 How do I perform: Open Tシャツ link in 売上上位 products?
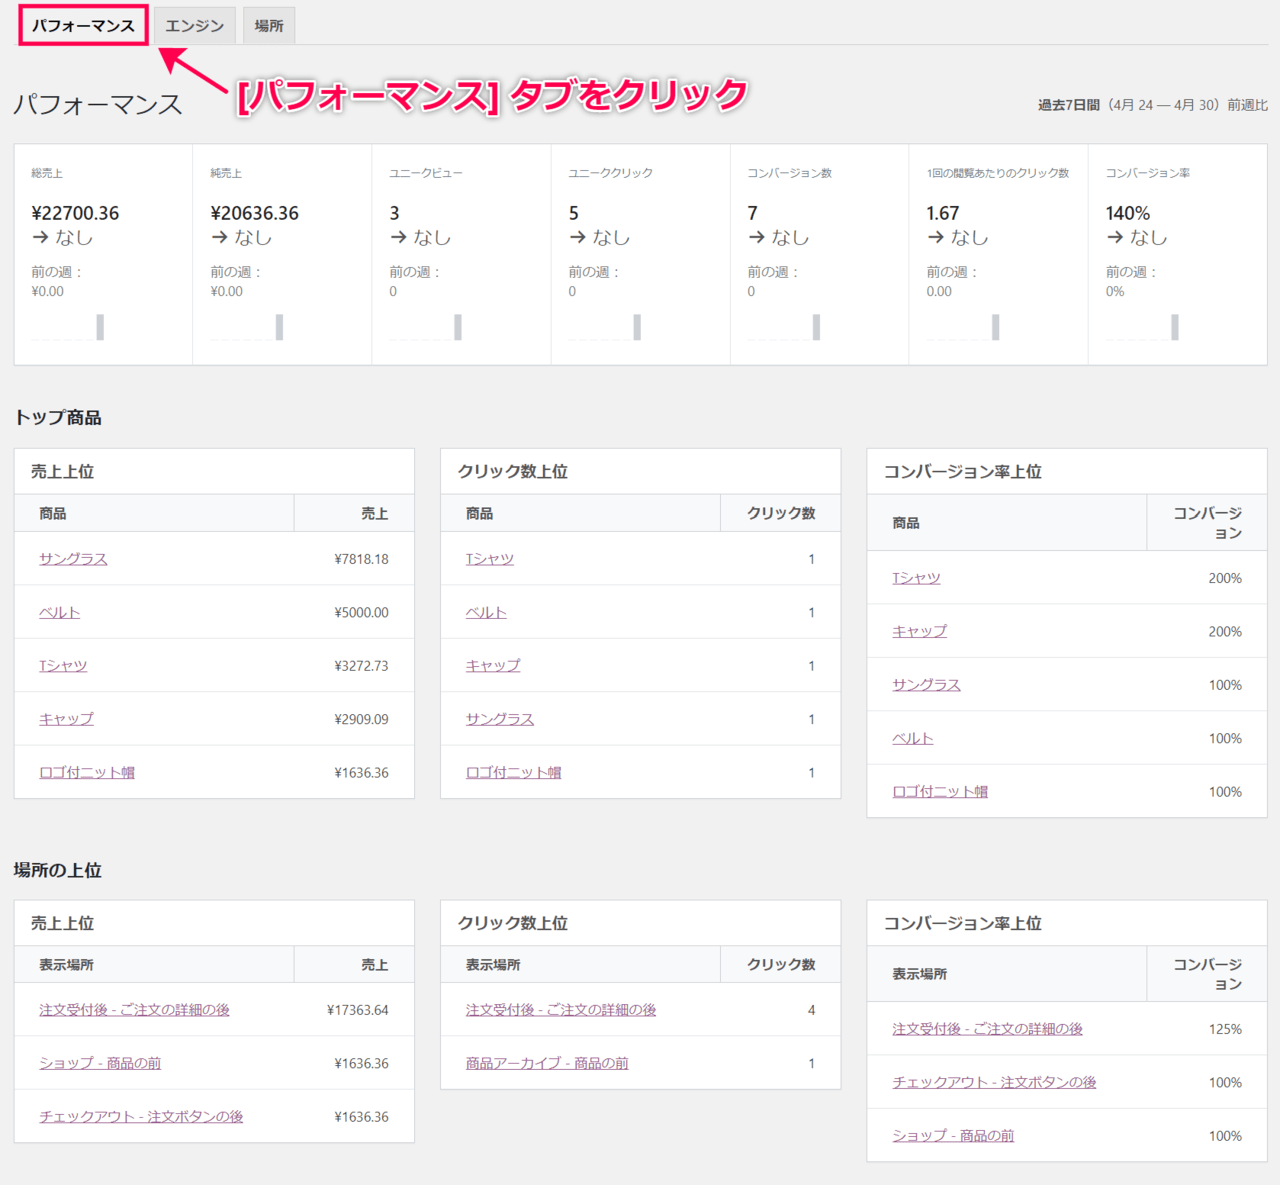pyautogui.click(x=63, y=666)
